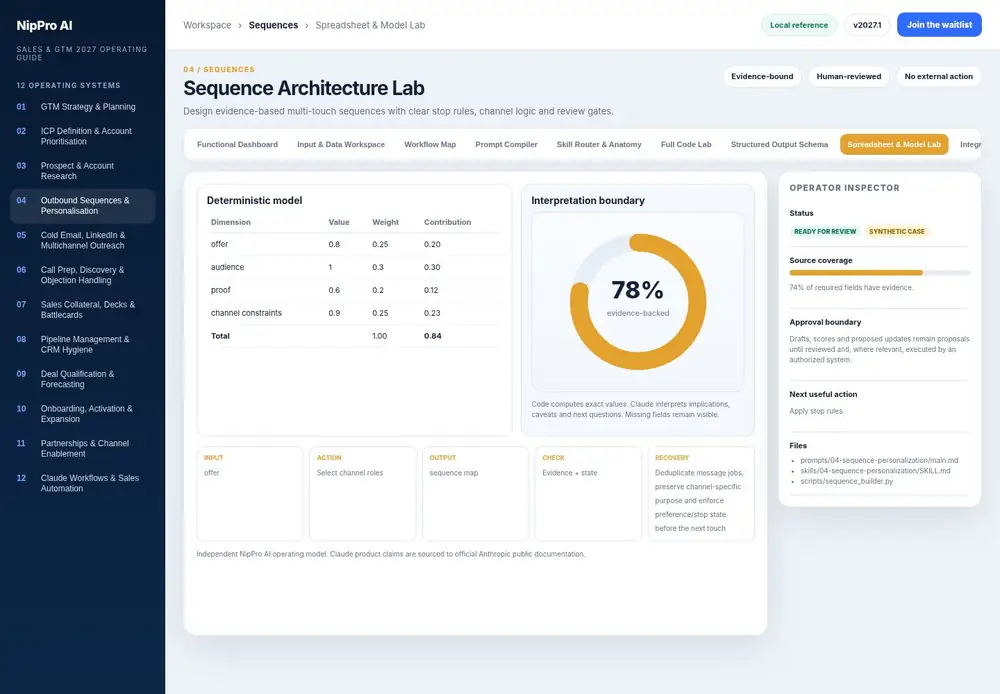This screenshot has width=1000, height=694.
Task: Open scripts/sequence_builder.py file
Action: tap(846, 482)
